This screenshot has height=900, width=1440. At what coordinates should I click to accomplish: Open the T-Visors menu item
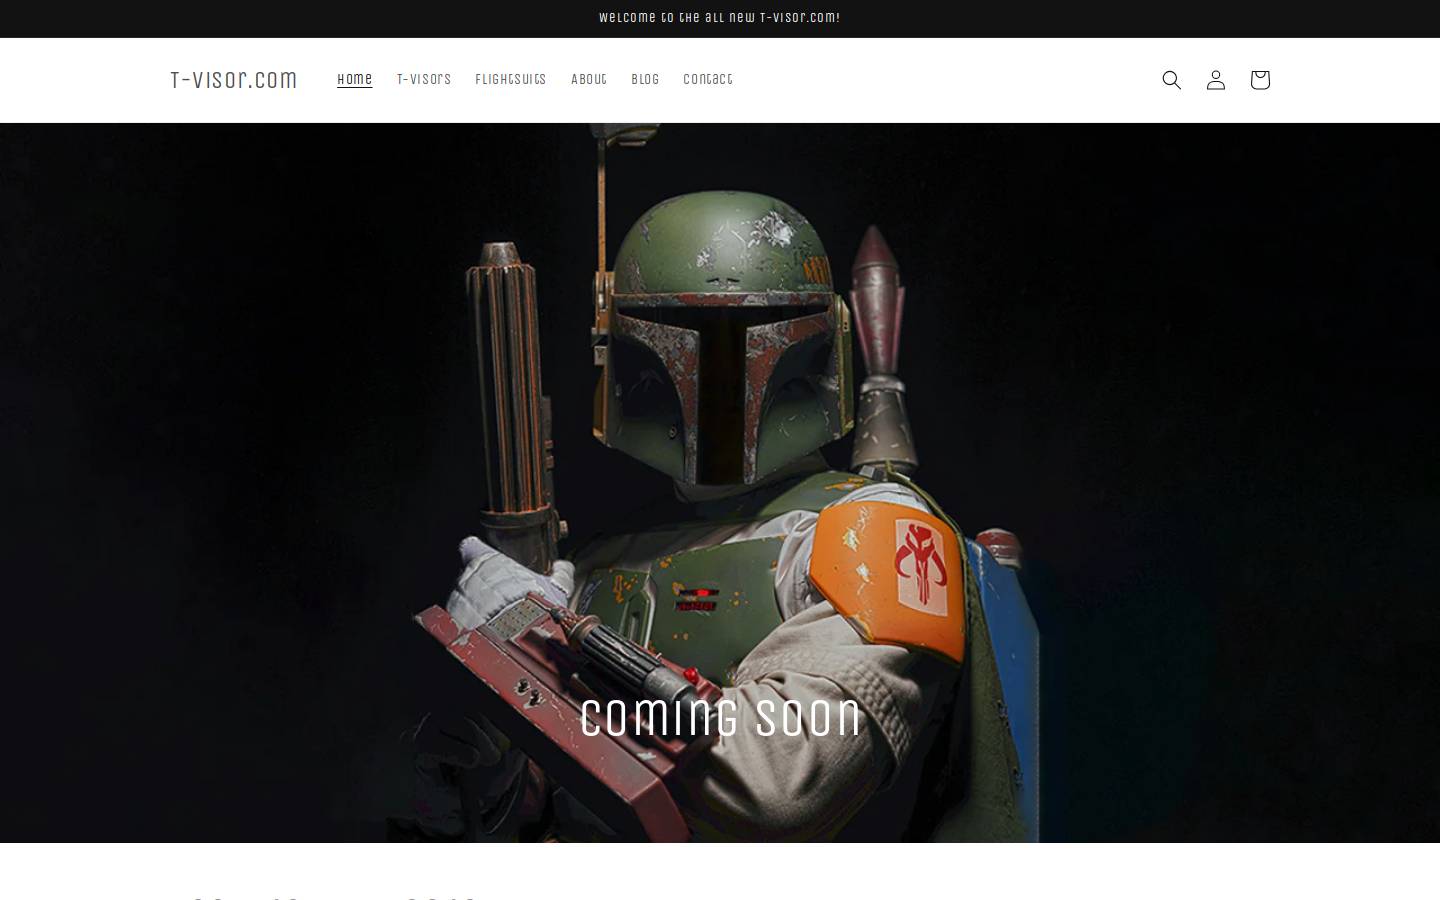tap(424, 80)
